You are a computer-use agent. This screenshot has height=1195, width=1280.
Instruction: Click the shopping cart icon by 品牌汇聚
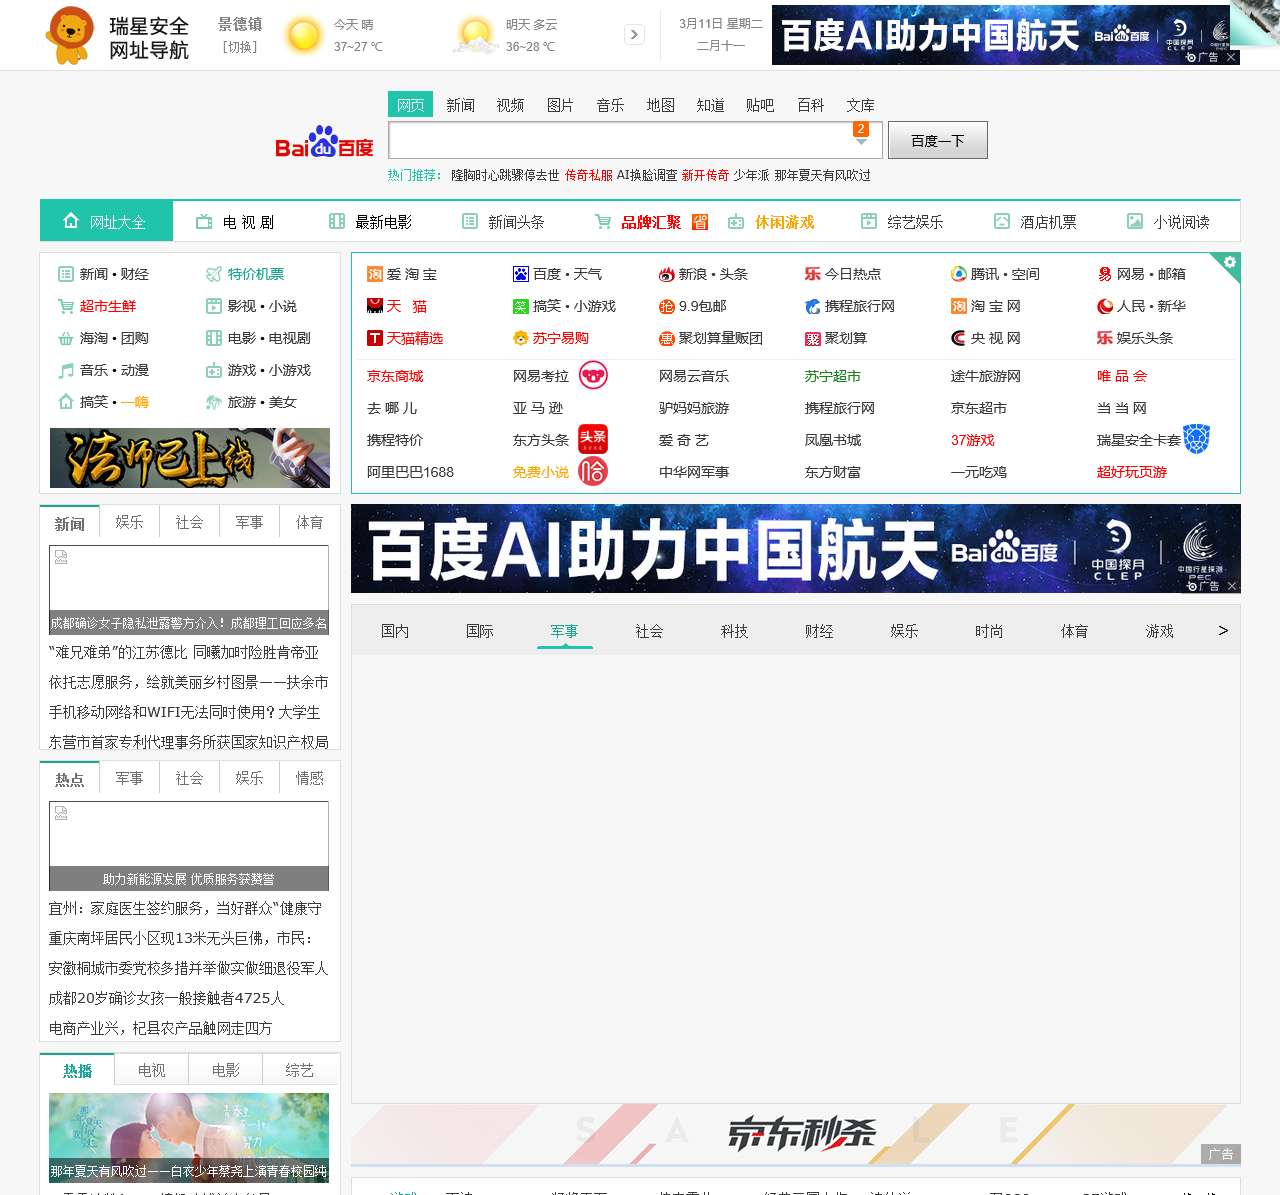click(603, 222)
